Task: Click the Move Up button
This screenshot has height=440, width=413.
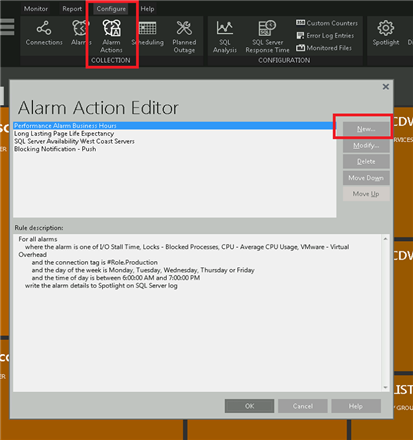Action: click(366, 194)
